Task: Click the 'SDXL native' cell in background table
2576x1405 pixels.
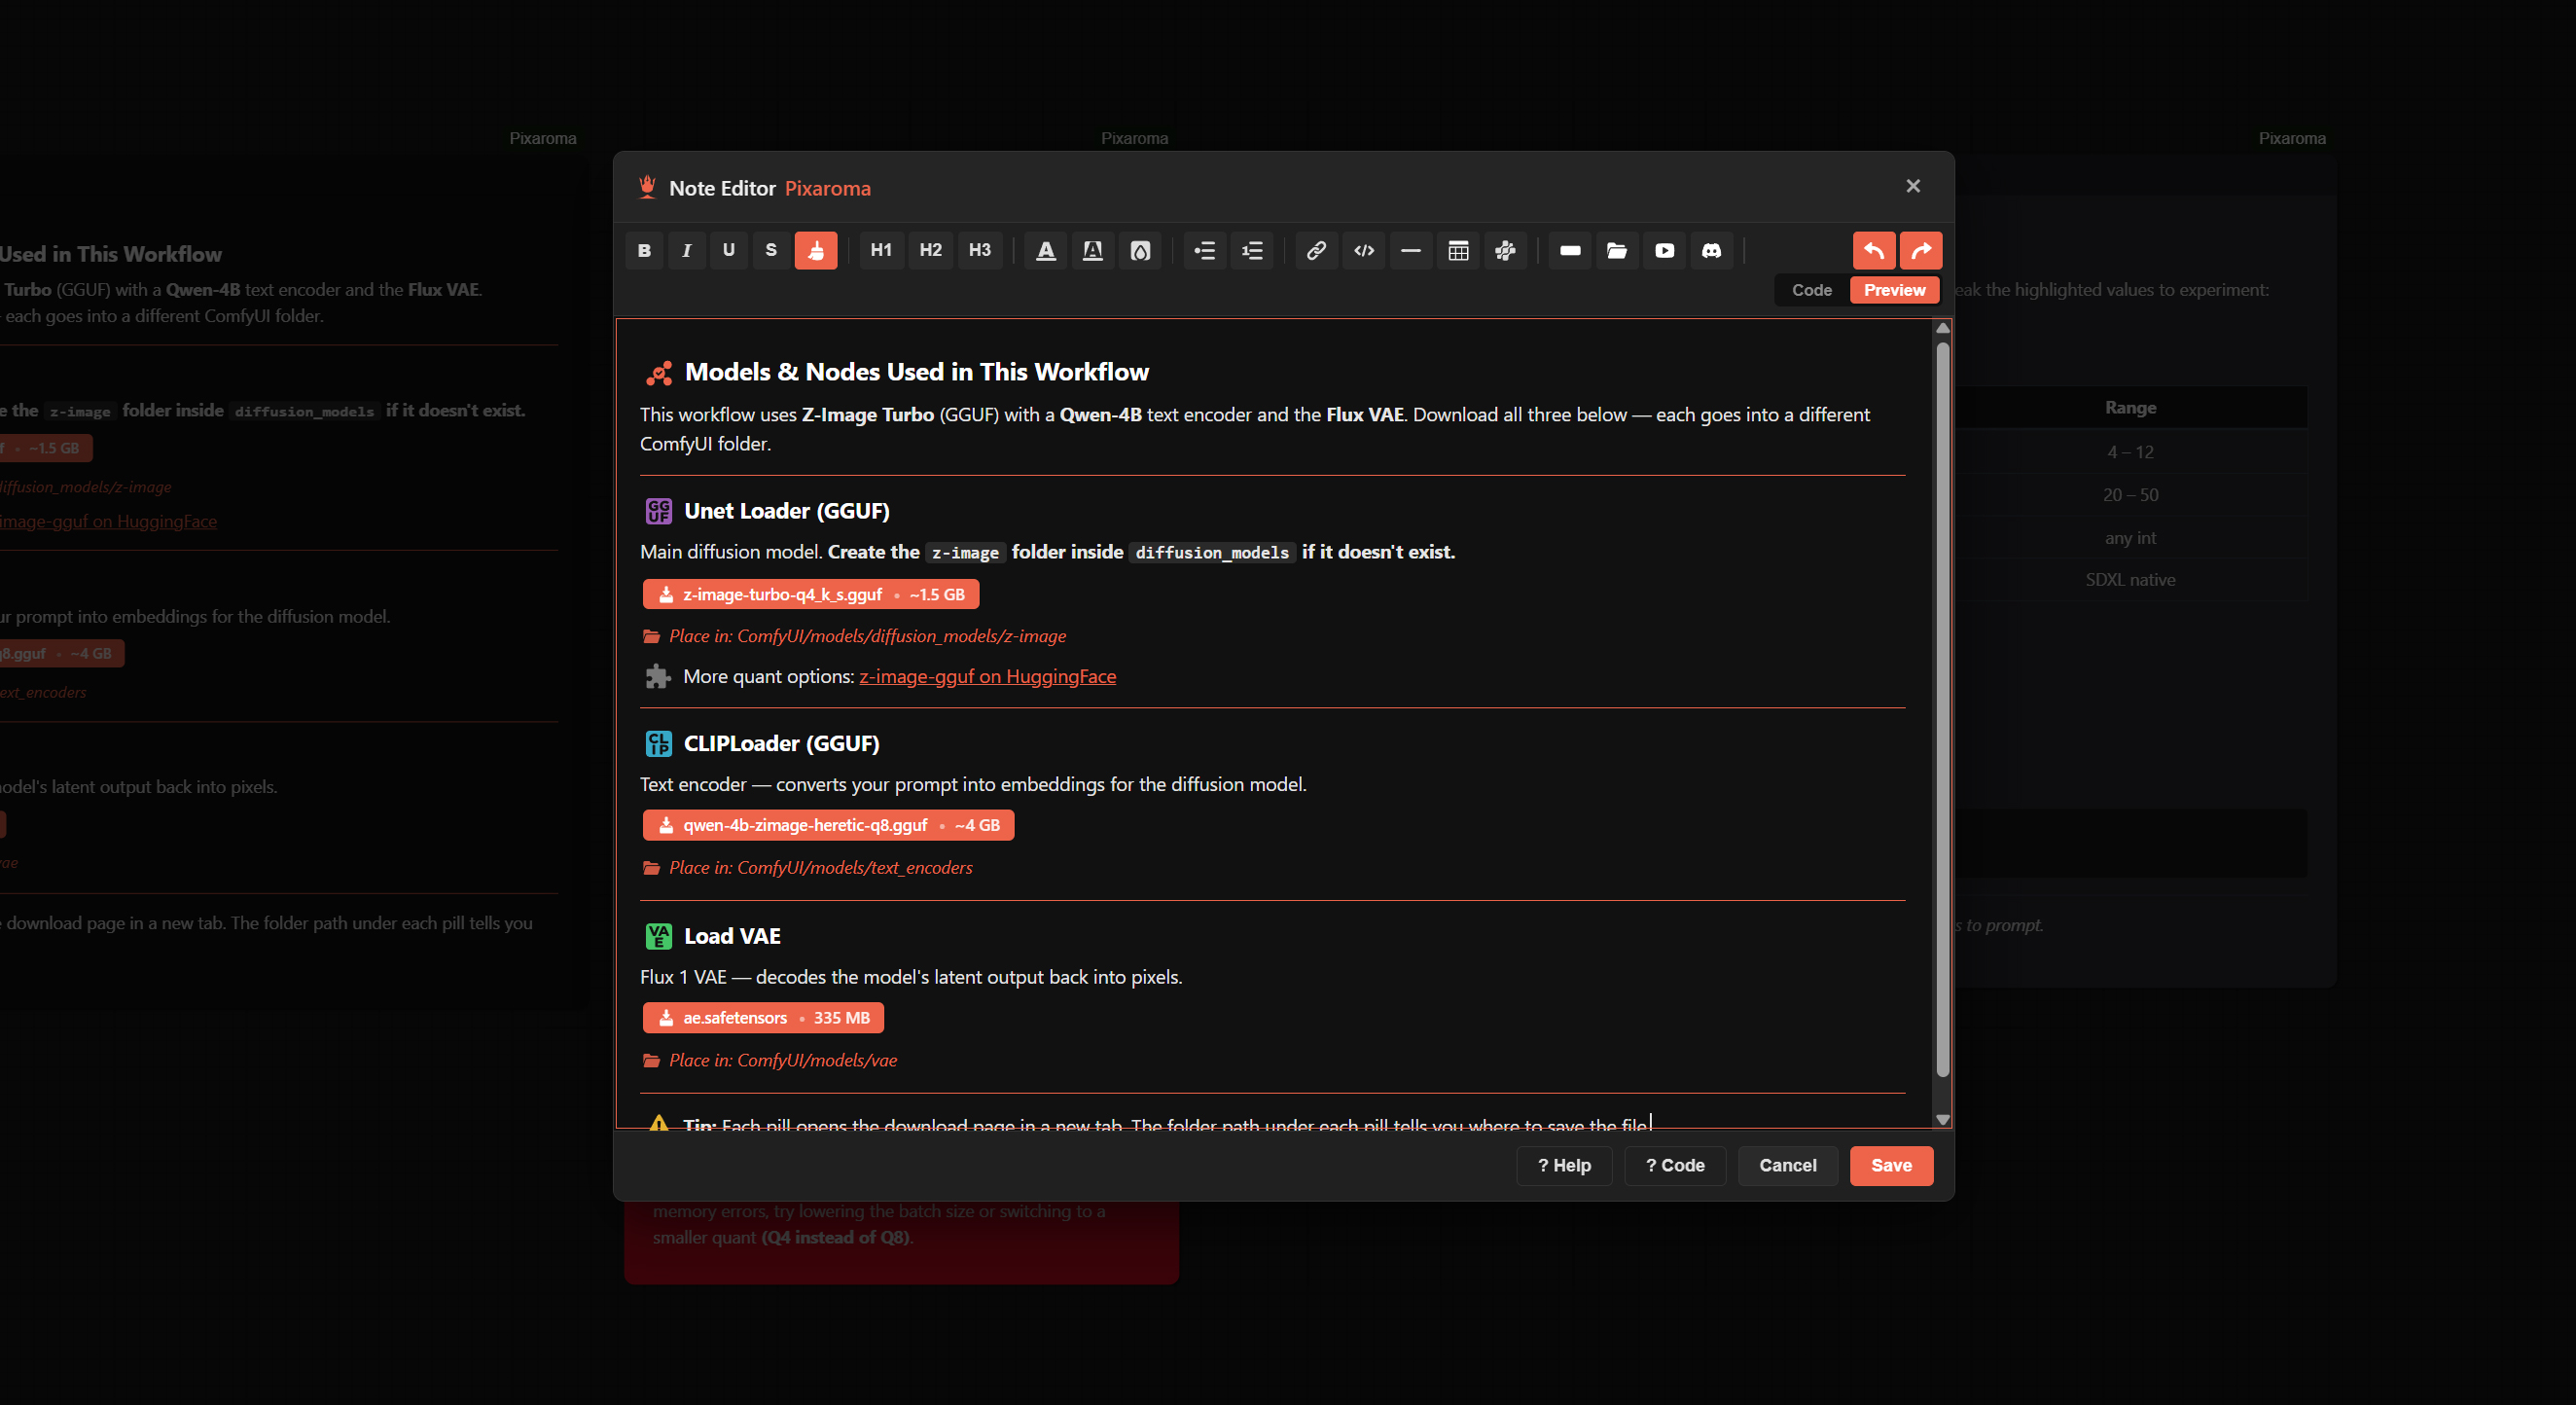Action: [2130, 580]
